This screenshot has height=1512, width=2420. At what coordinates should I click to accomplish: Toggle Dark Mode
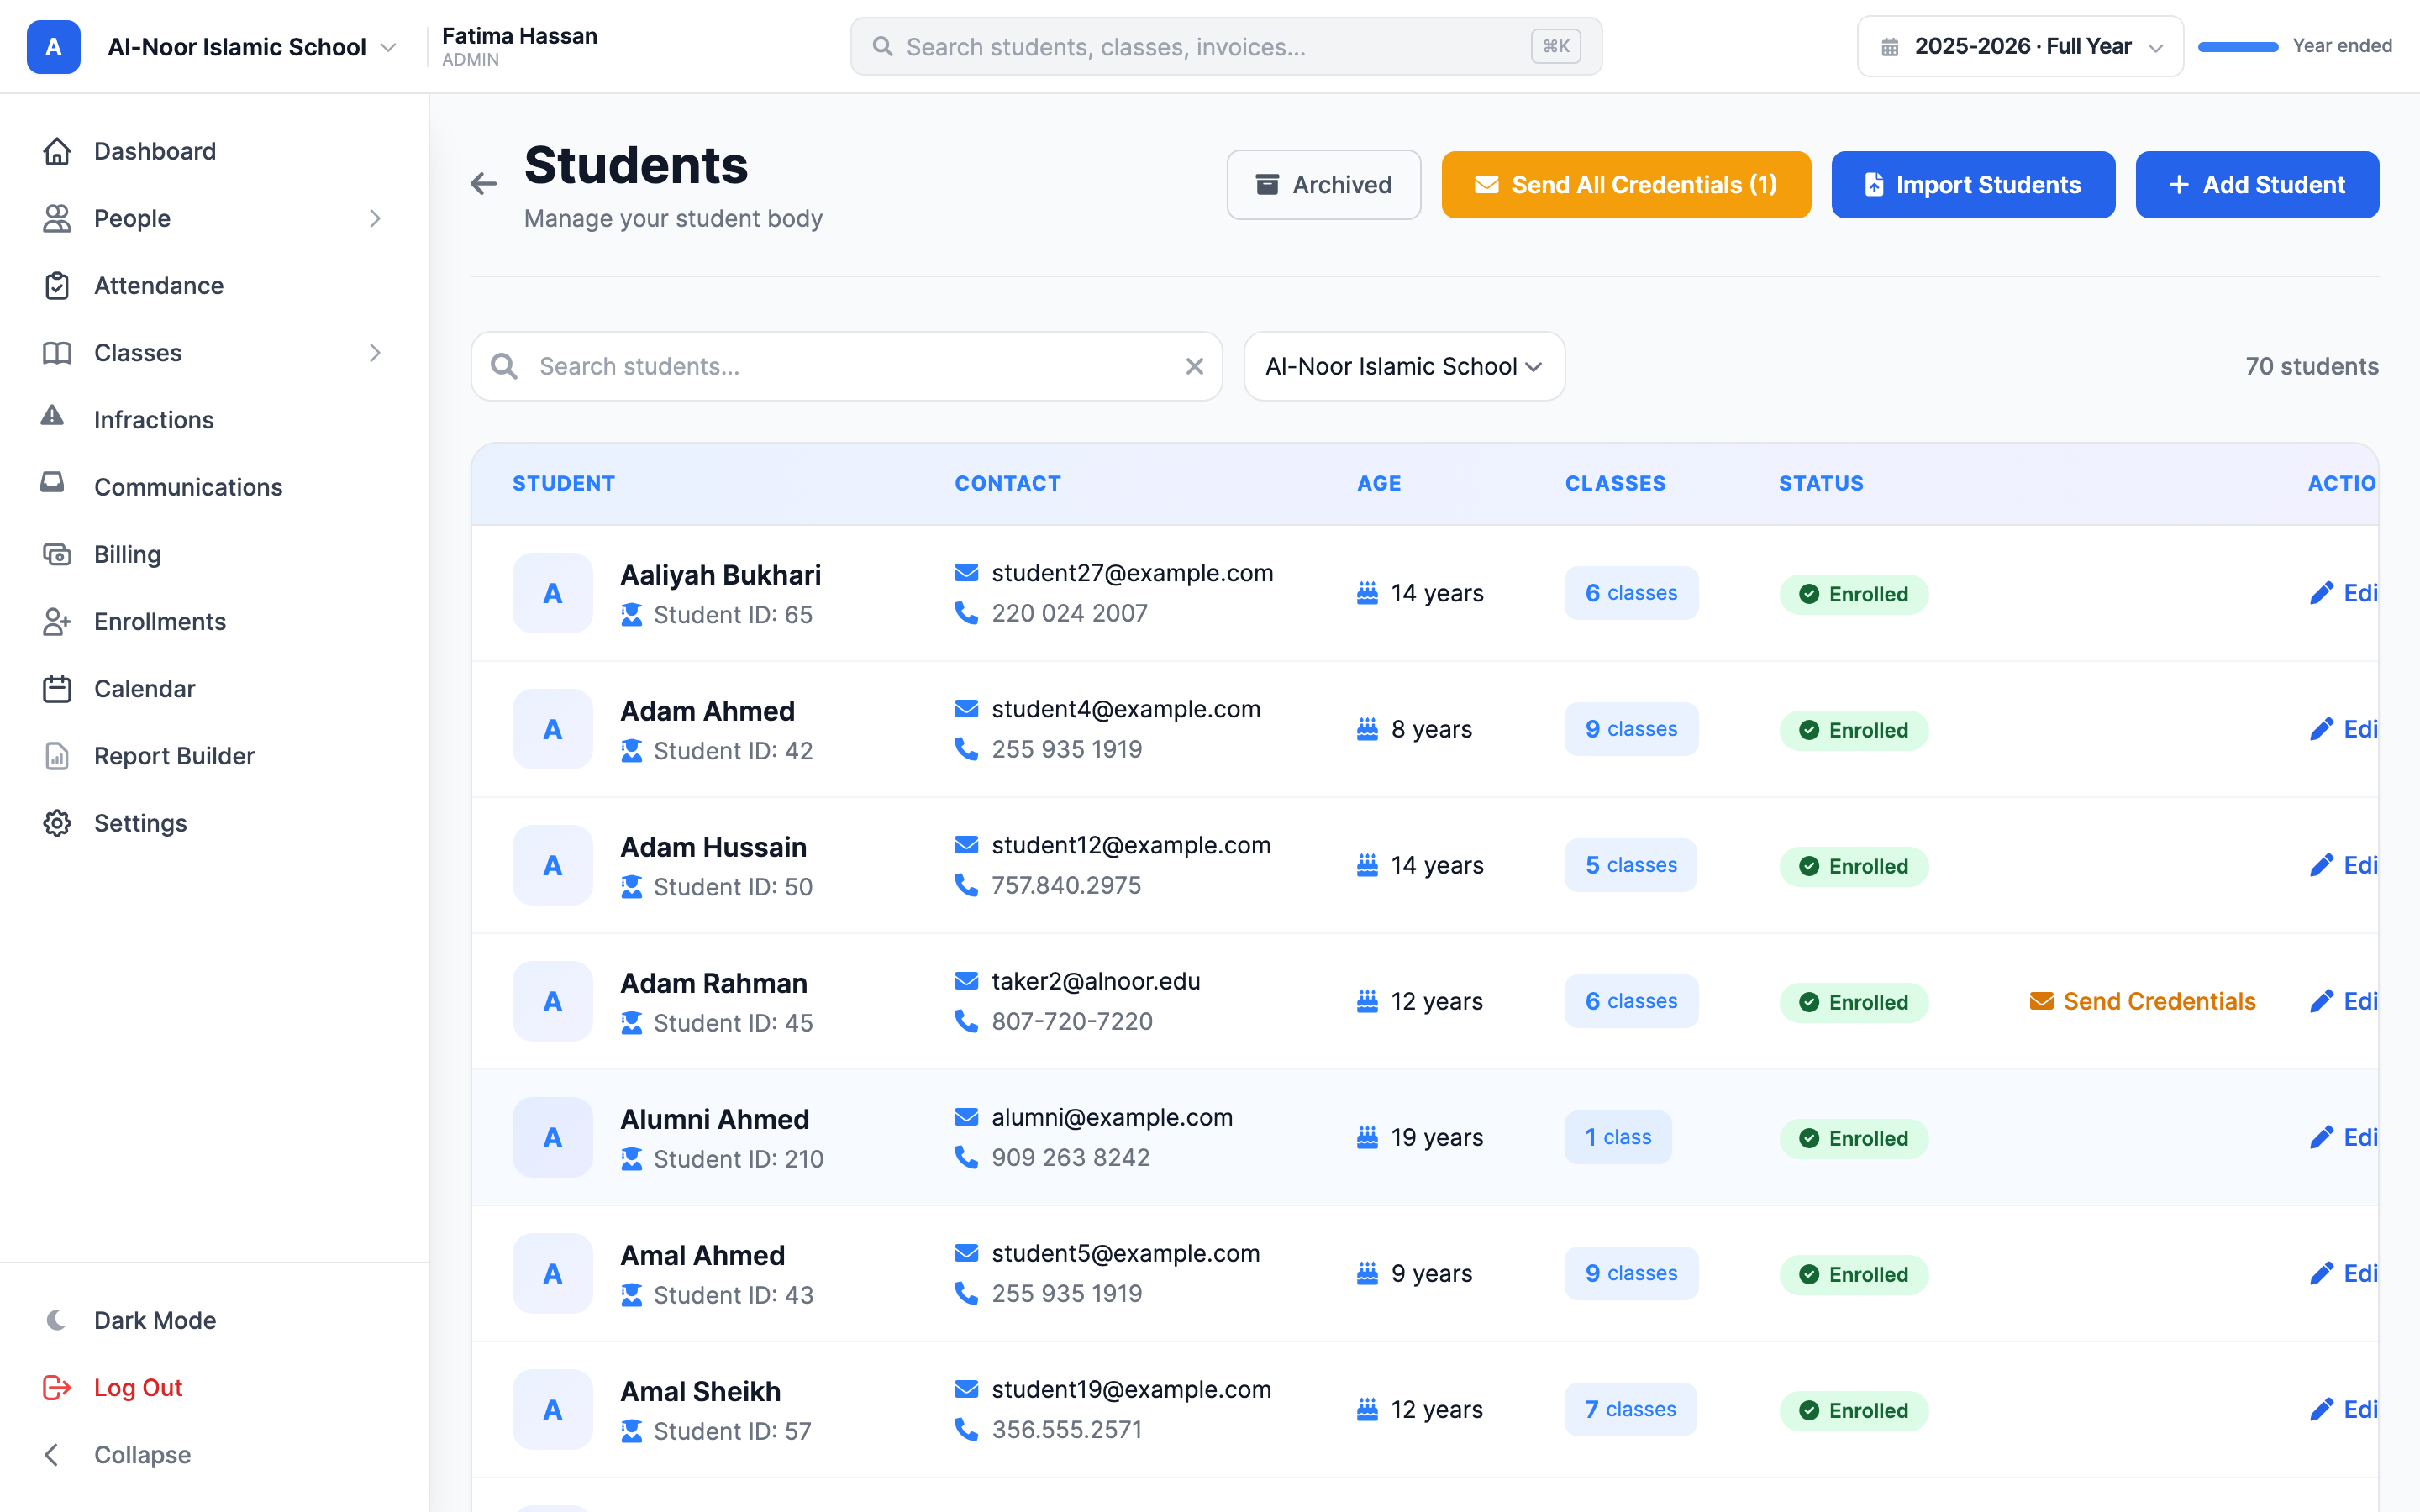click(x=130, y=1320)
